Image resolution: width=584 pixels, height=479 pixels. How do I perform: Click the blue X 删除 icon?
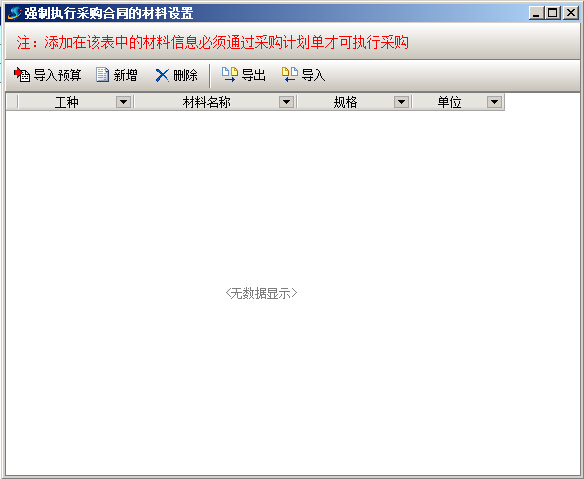(x=162, y=75)
